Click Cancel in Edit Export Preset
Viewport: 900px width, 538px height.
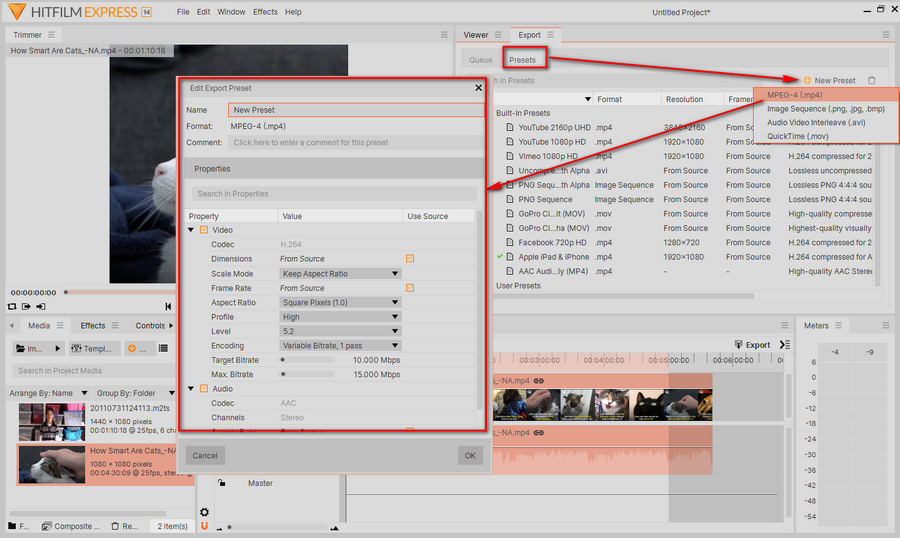click(205, 456)
